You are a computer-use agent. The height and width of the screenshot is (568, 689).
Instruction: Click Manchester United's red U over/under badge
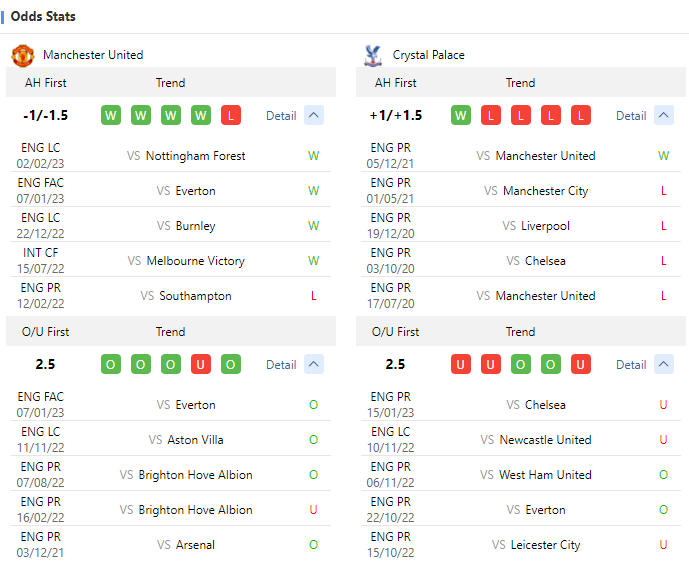[201, 364]
